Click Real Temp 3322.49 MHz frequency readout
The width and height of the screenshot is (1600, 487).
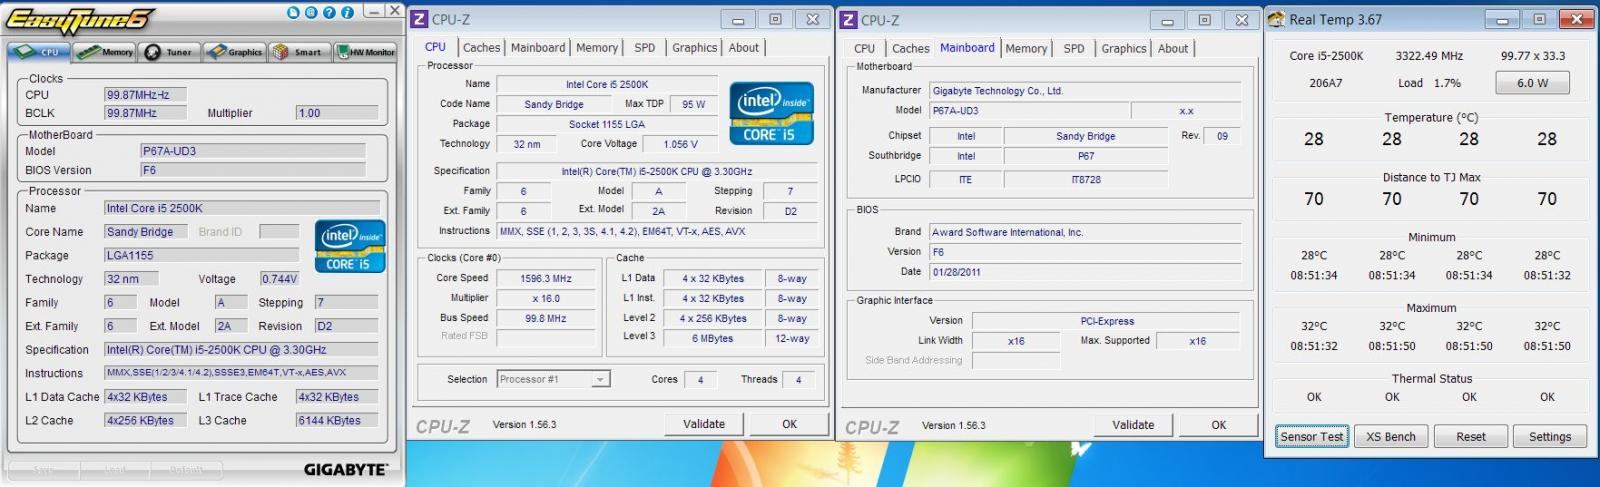pyautogui.click(x=1429, y=56)
